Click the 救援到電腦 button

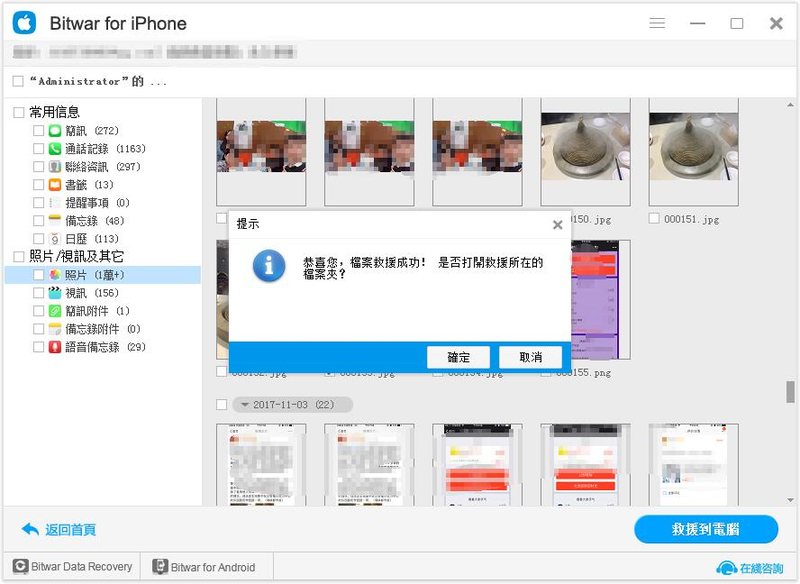(x=706, y=529)
